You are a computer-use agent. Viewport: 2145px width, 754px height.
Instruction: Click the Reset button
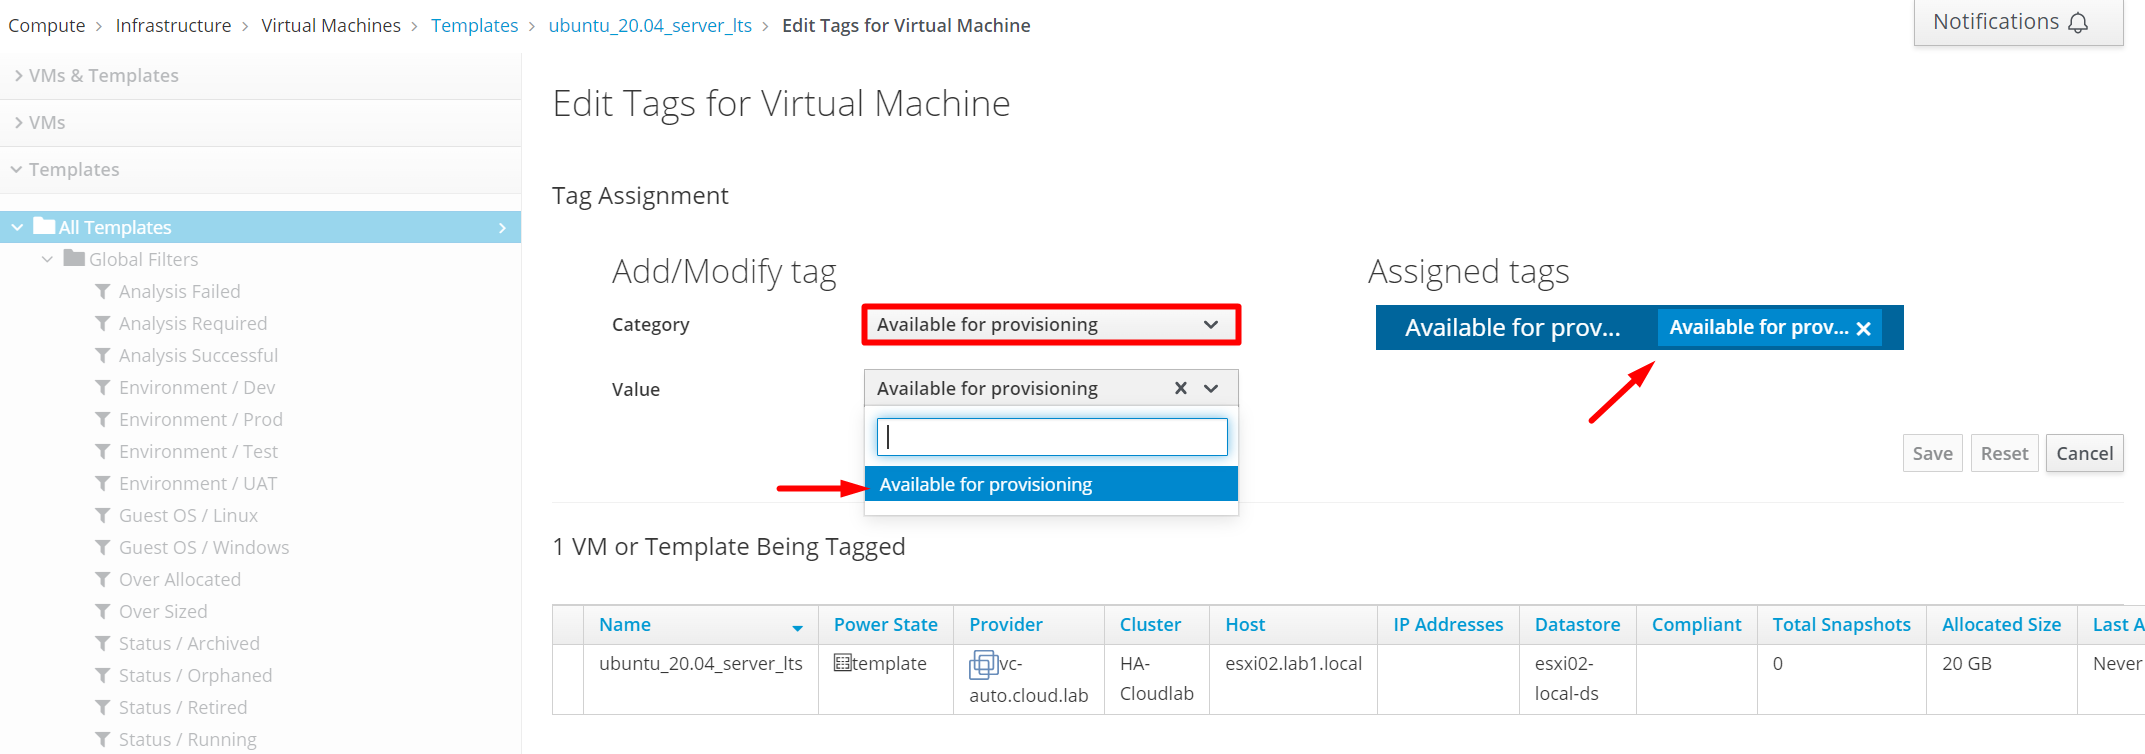(x=2004, y=453)
